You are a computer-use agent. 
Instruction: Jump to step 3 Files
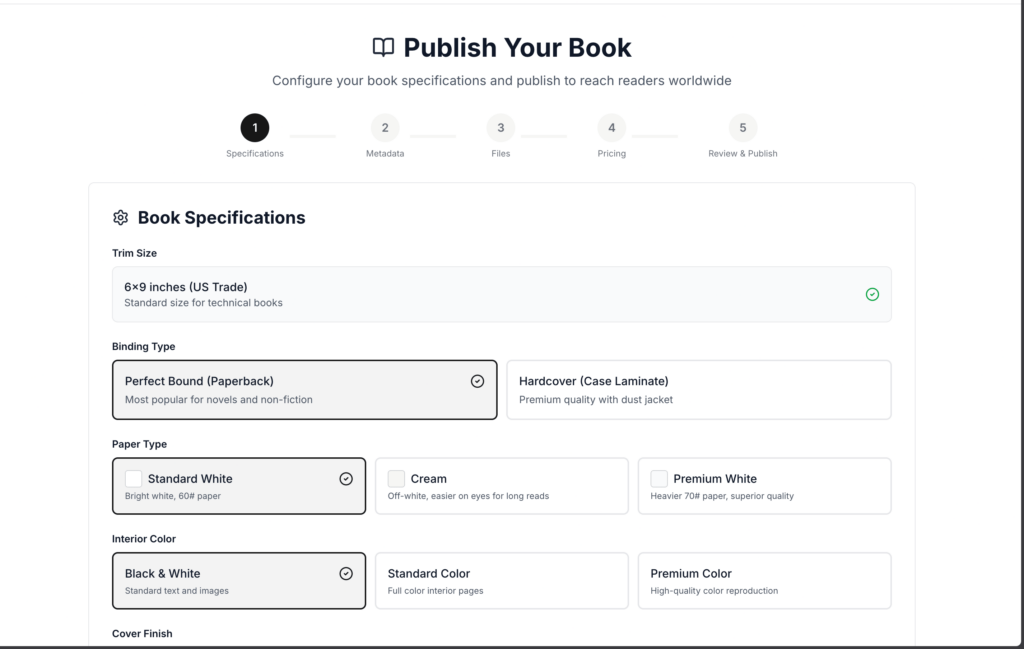(x=500, y=128)
